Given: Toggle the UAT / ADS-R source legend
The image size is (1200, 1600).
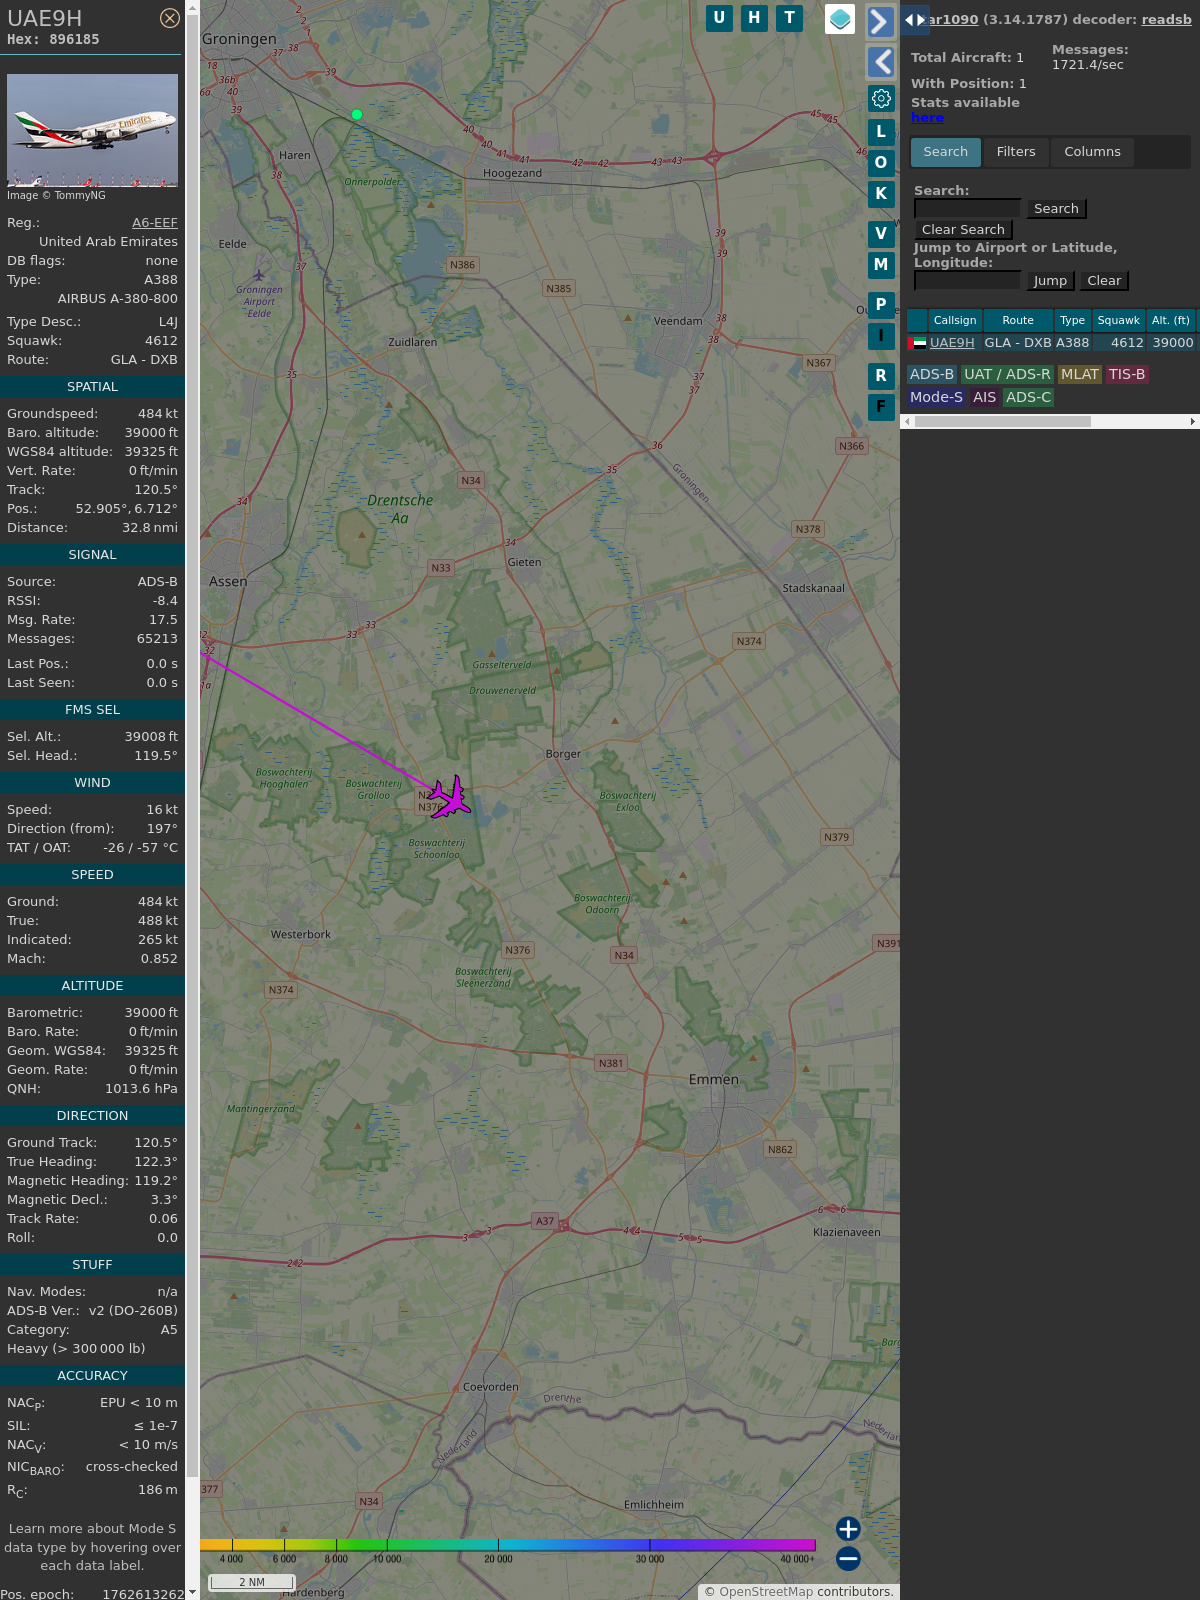Looking at the screenshot, I should (1007, 374).
